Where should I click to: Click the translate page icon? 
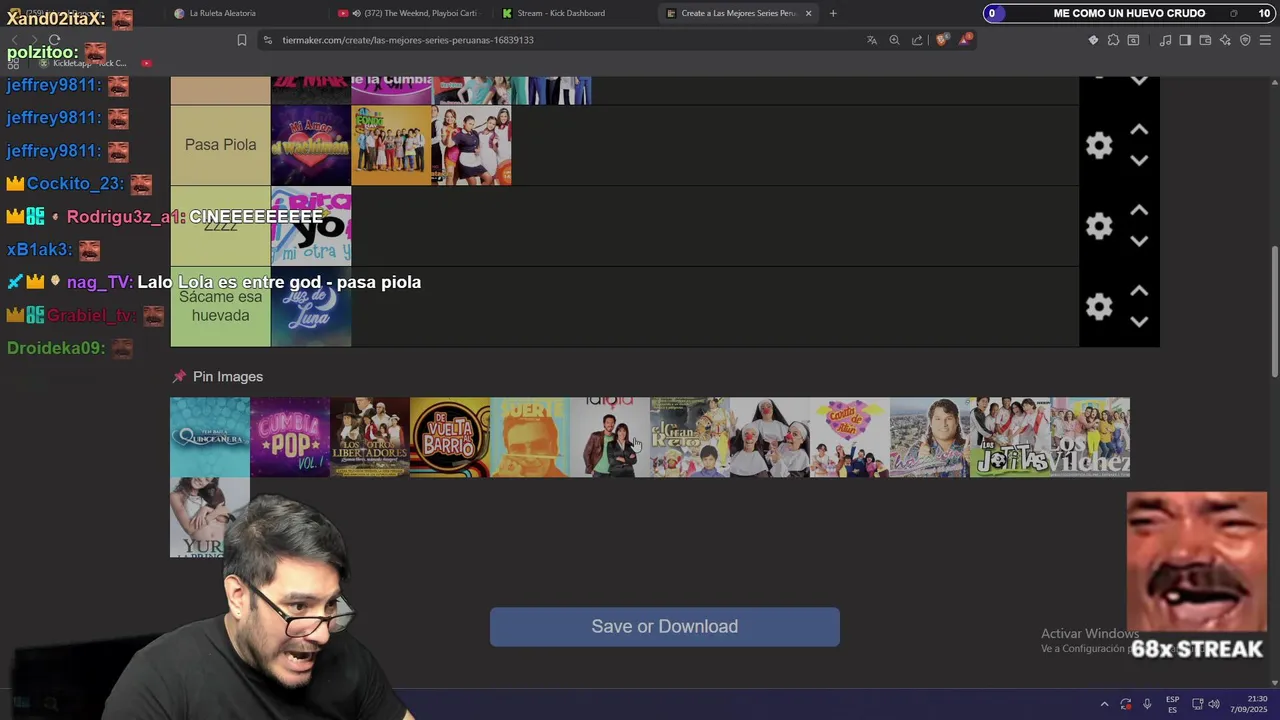872,40
